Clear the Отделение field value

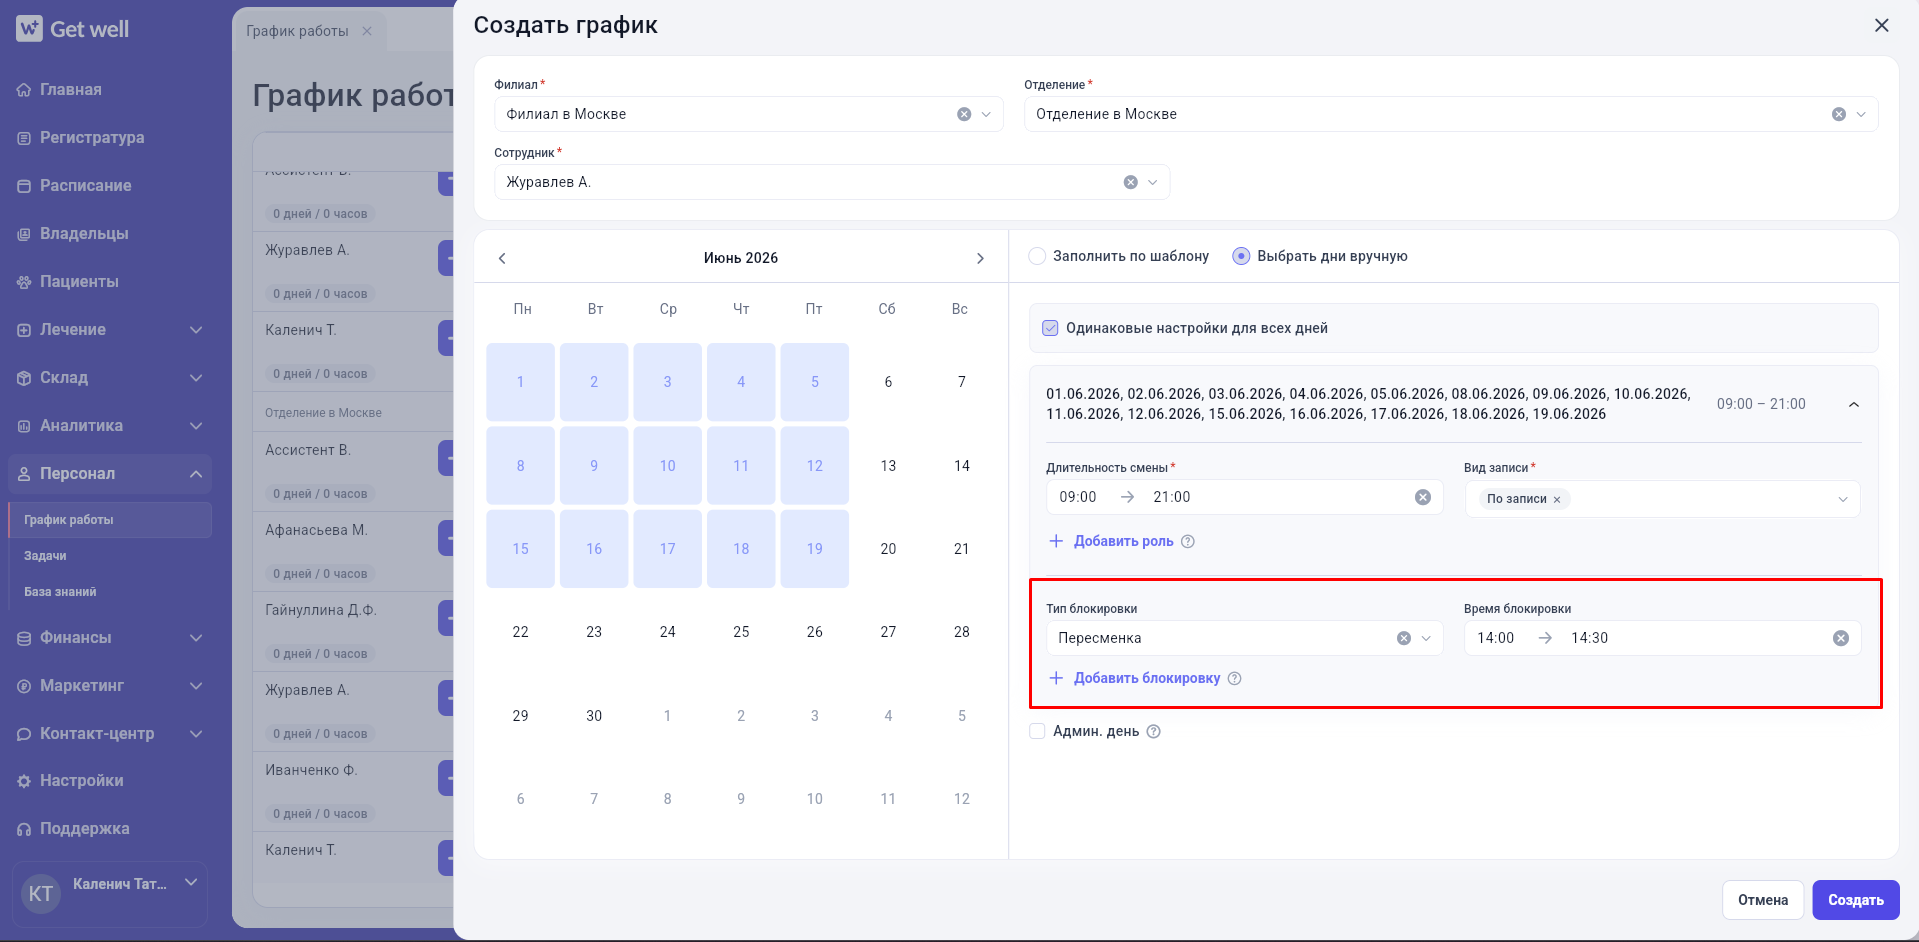[x=1838, y=114]
